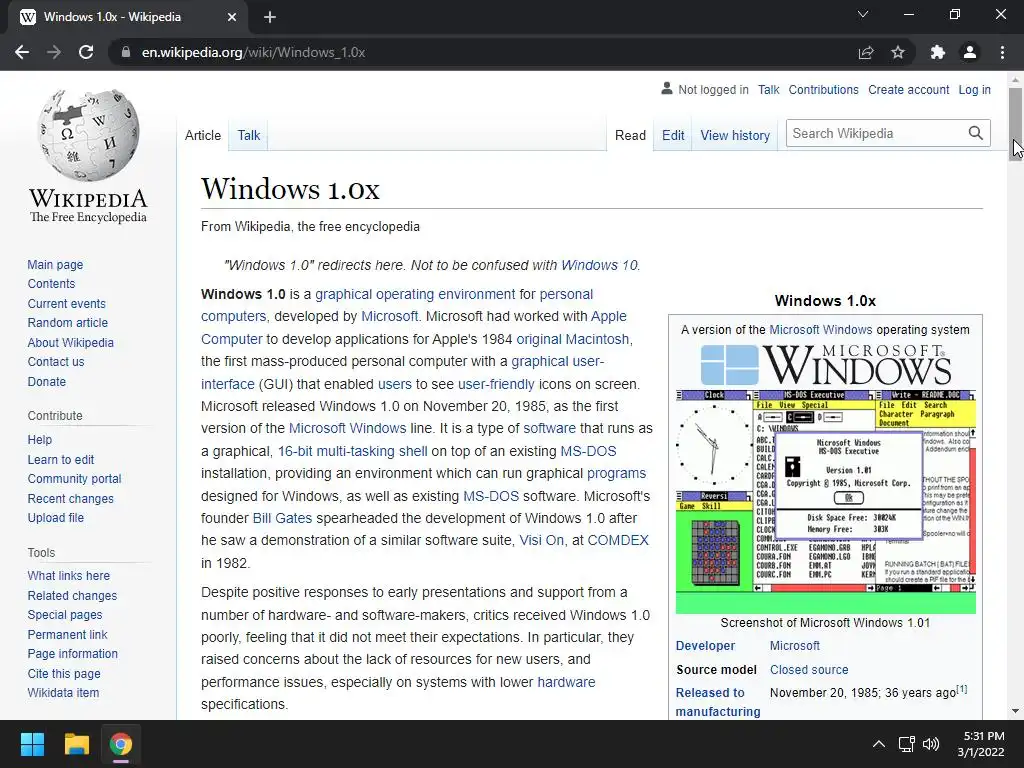Screen dimensions: 1024x768
Task: Open Recent changes link
Action: click(71, 499)
